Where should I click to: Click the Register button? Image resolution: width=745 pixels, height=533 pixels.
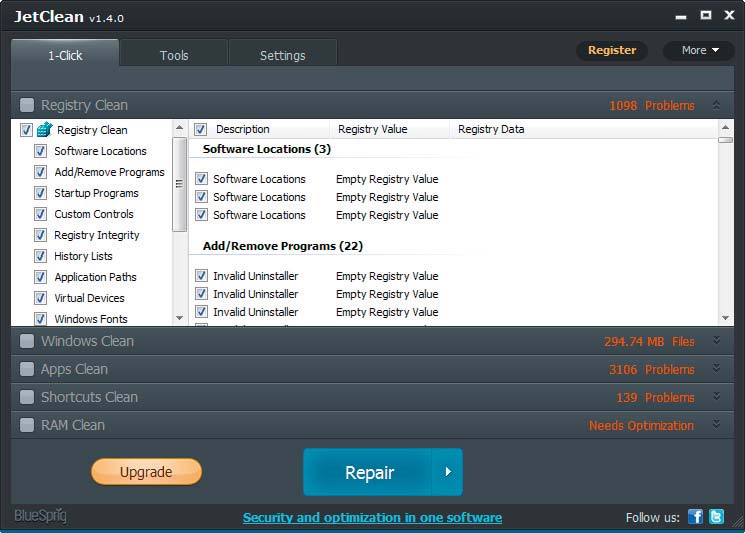[x=612, y=50]
